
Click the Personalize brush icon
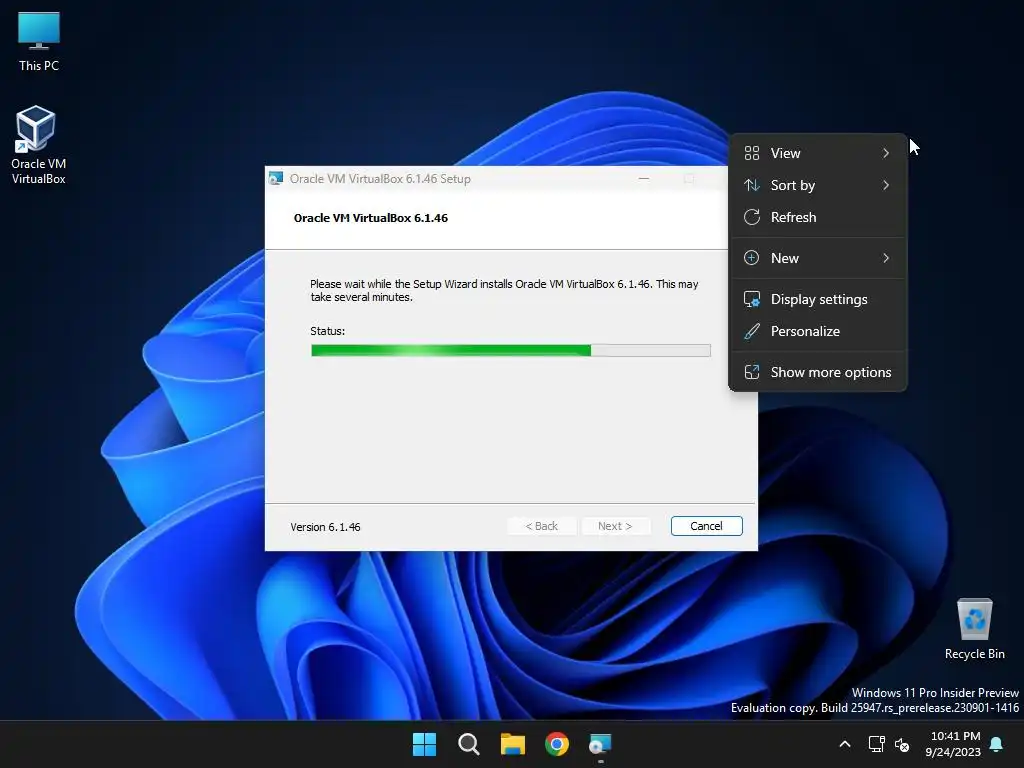(x=752, y=331)
